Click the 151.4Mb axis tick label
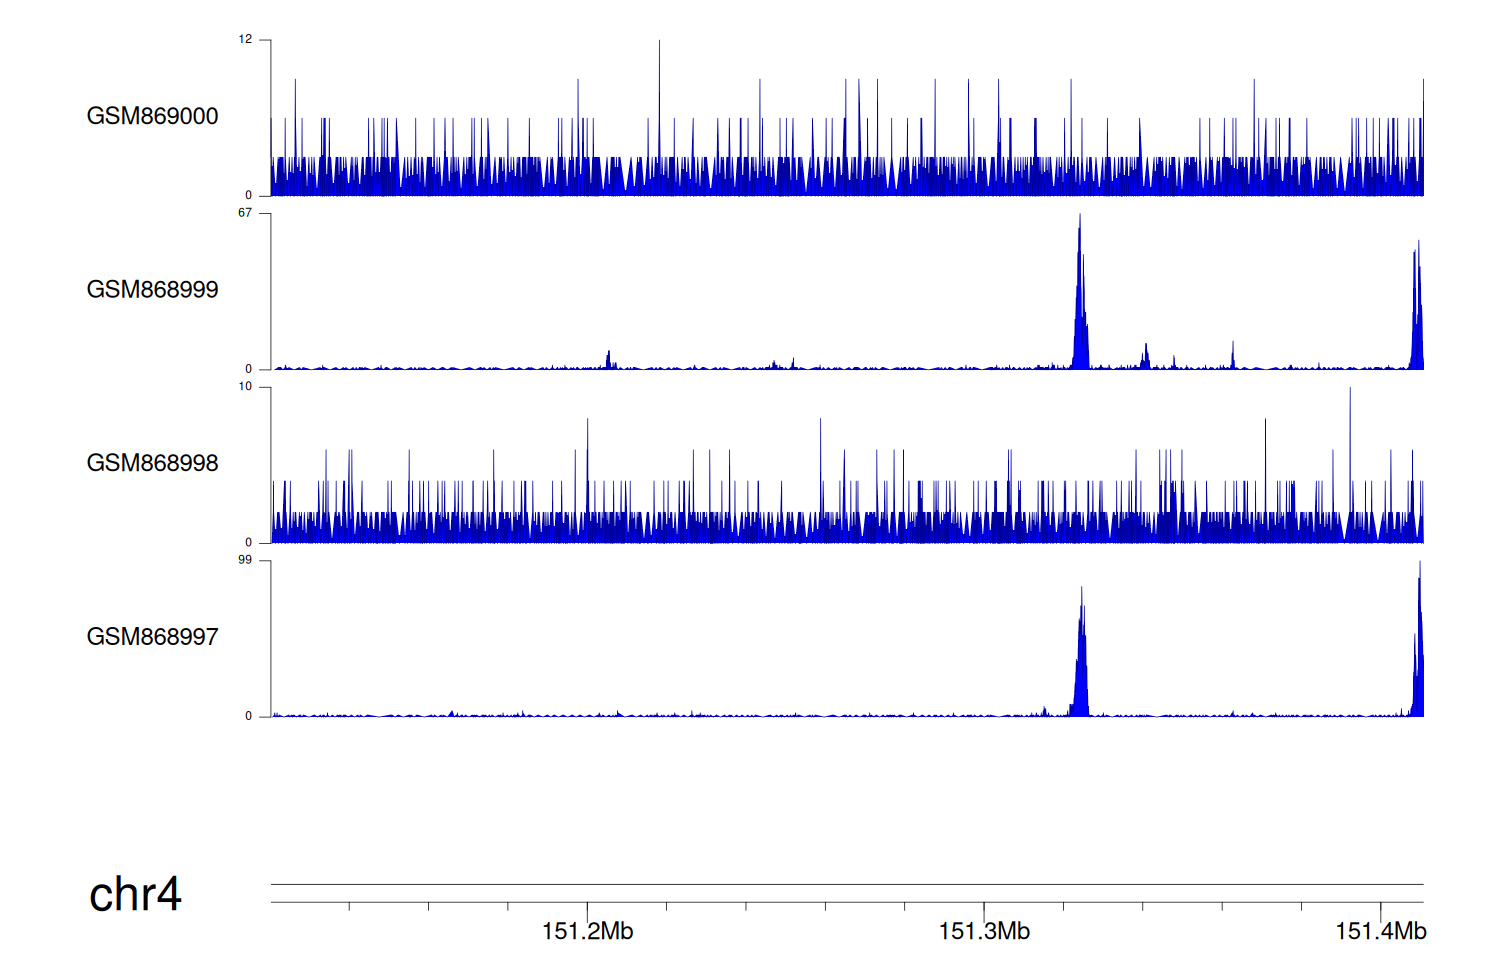 tap(1380, 932)
